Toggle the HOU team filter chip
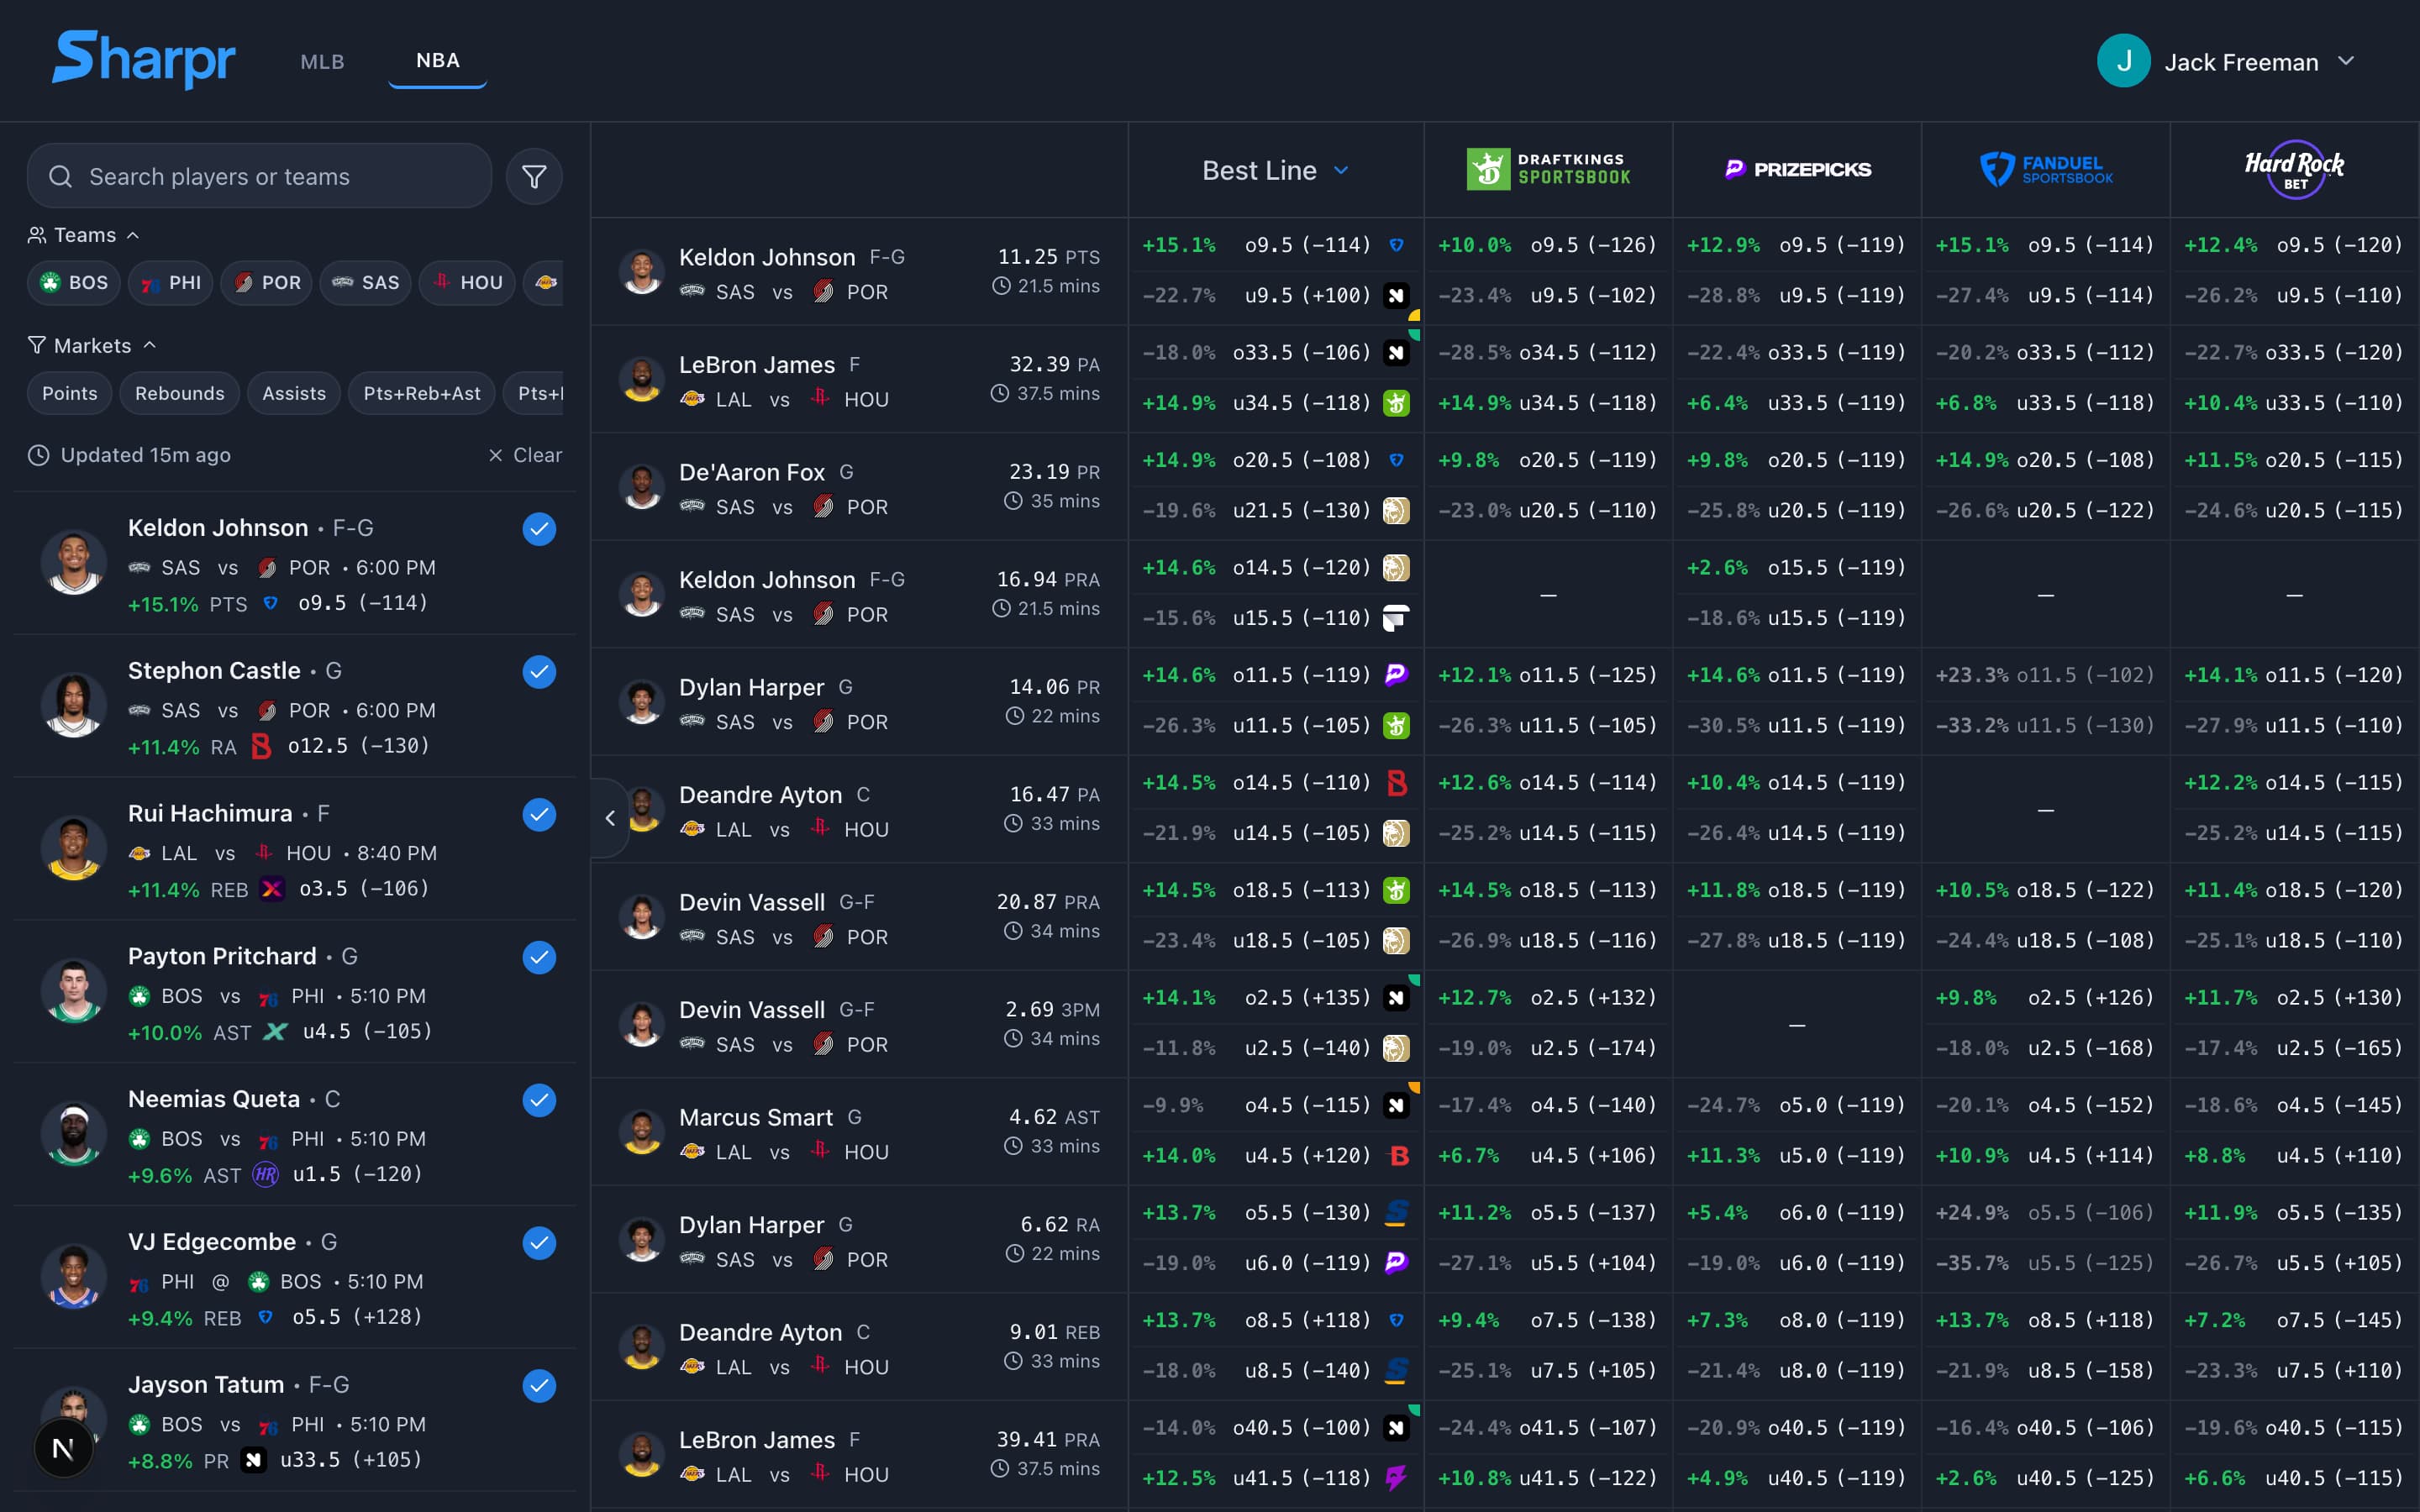The height and width of the screenshot is (1512, 2420). pyautogui.click(x=467, y=283)
